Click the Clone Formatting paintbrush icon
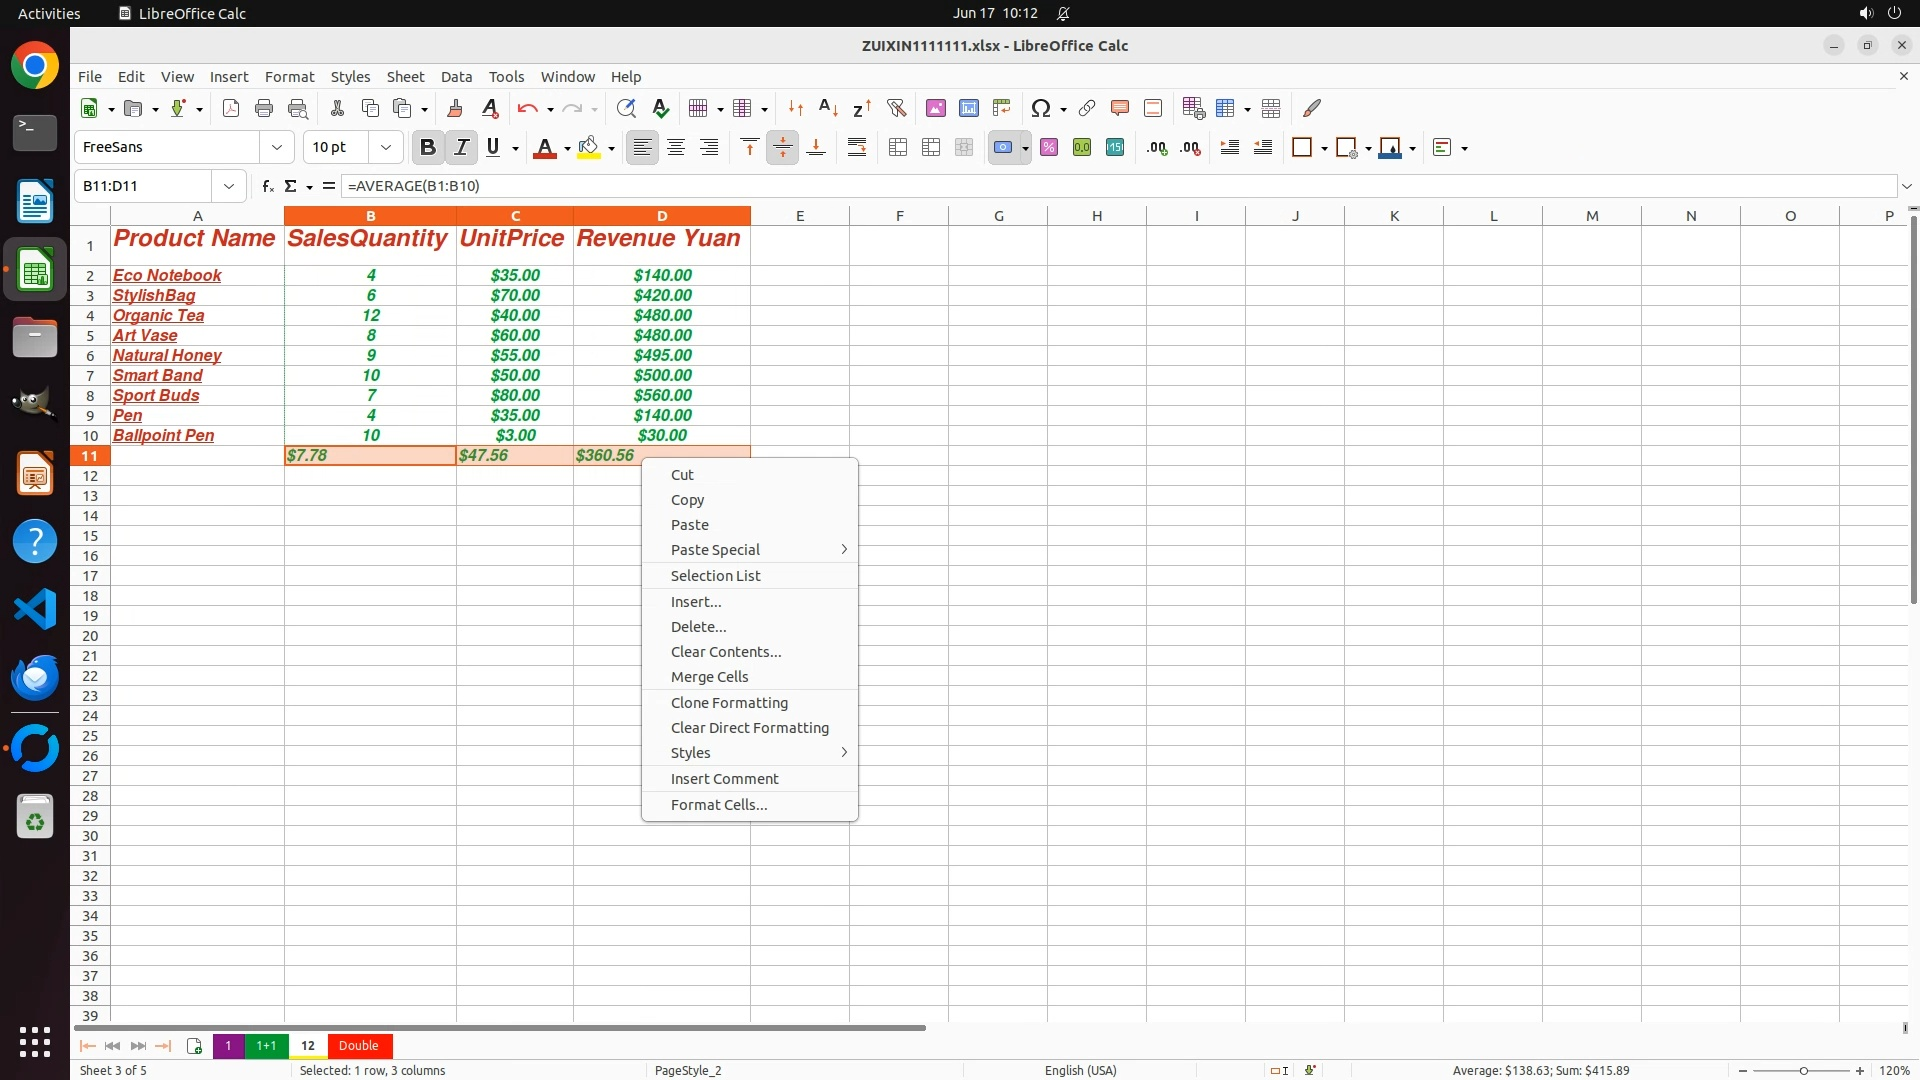Viewport: 1920px width, 1080px height. coord(455,108)
